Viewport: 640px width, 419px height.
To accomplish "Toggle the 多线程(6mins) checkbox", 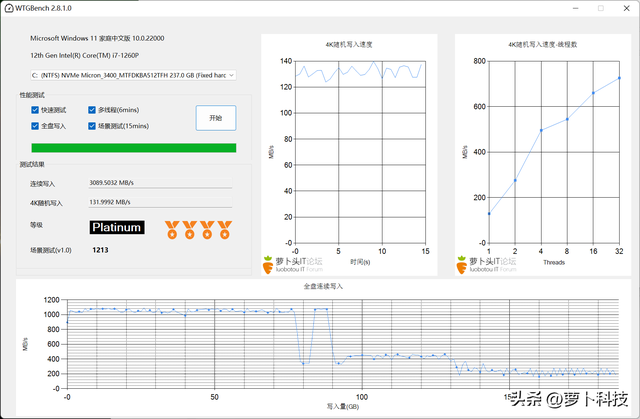I will [92, 110].
